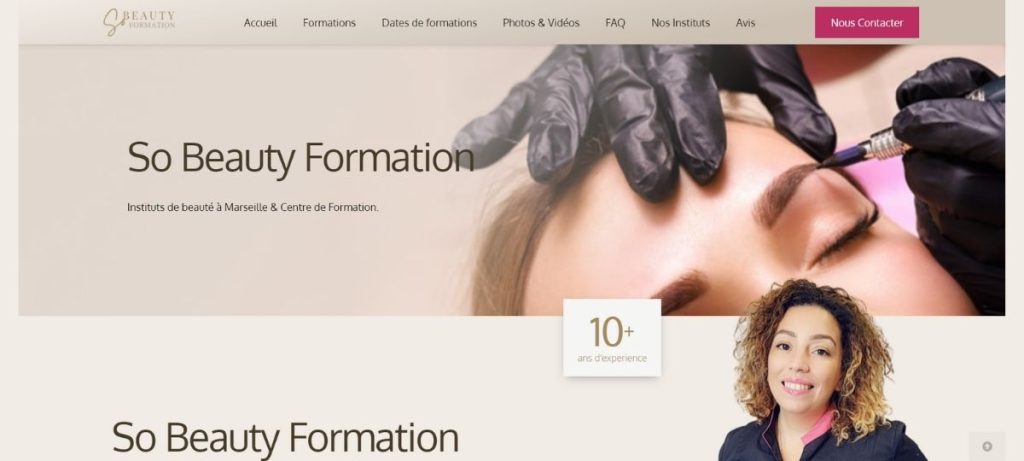This screenshot has width=1024, height=461.
Task: Go to the Formations page
Action: point(329,23)
